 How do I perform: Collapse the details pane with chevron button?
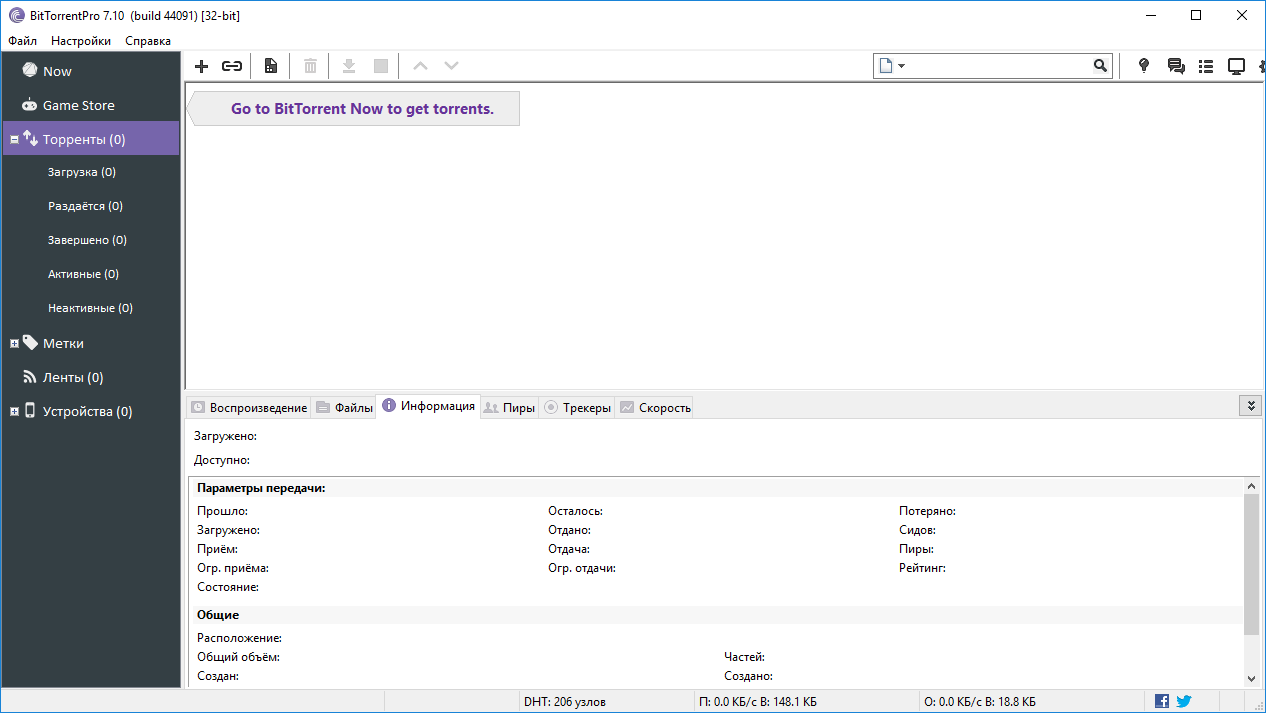pos(1249,405)
